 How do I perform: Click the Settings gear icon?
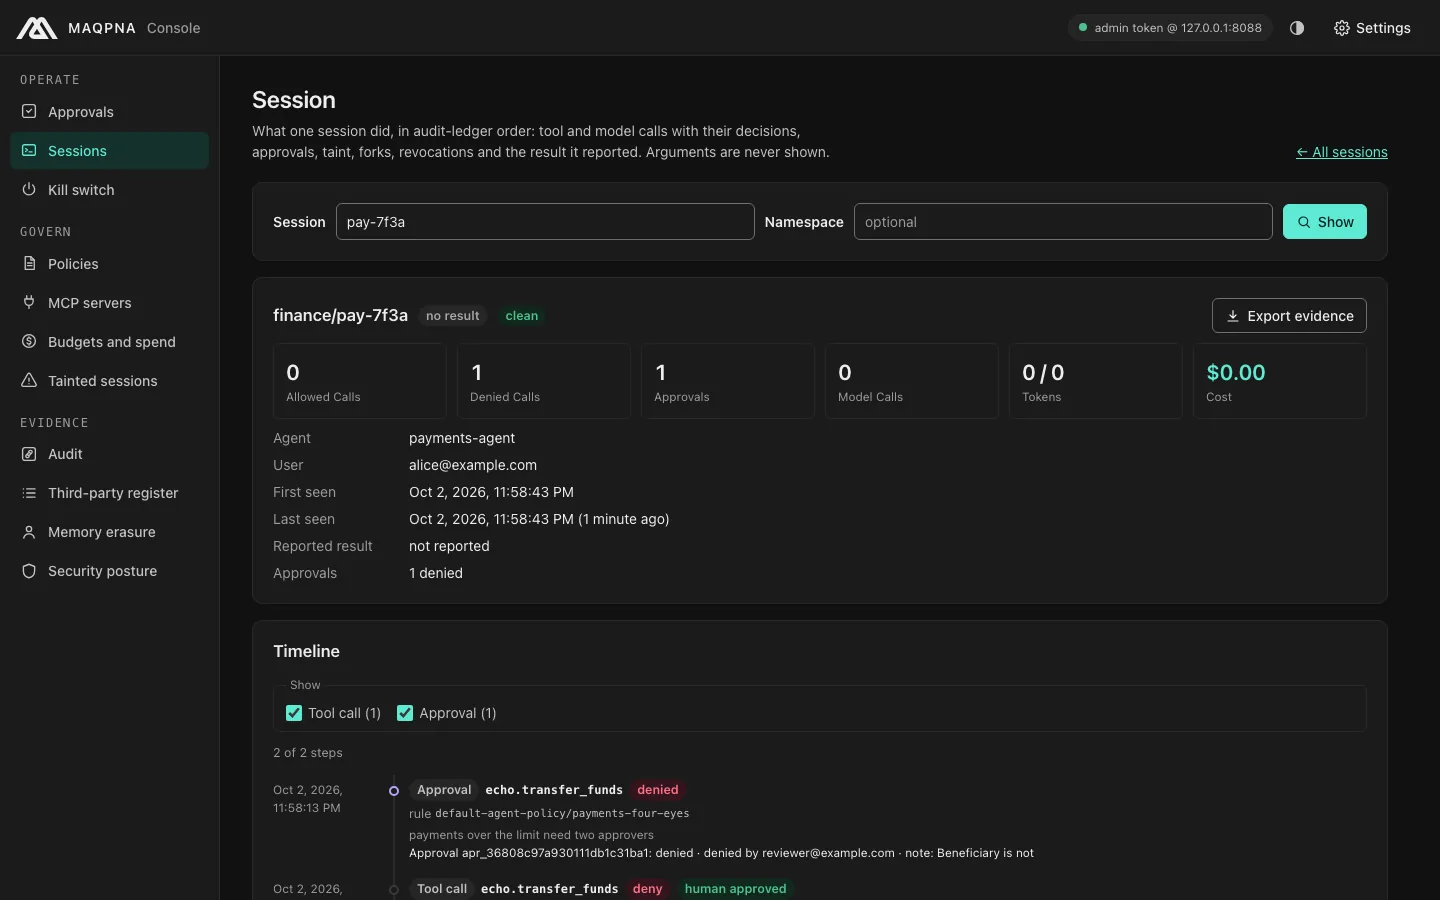[1342, 28]
